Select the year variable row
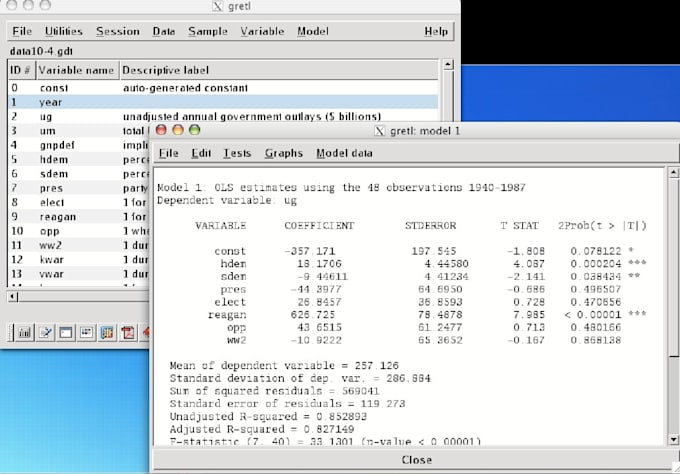The height and width of the screenshot is (474, 680). 50,102
